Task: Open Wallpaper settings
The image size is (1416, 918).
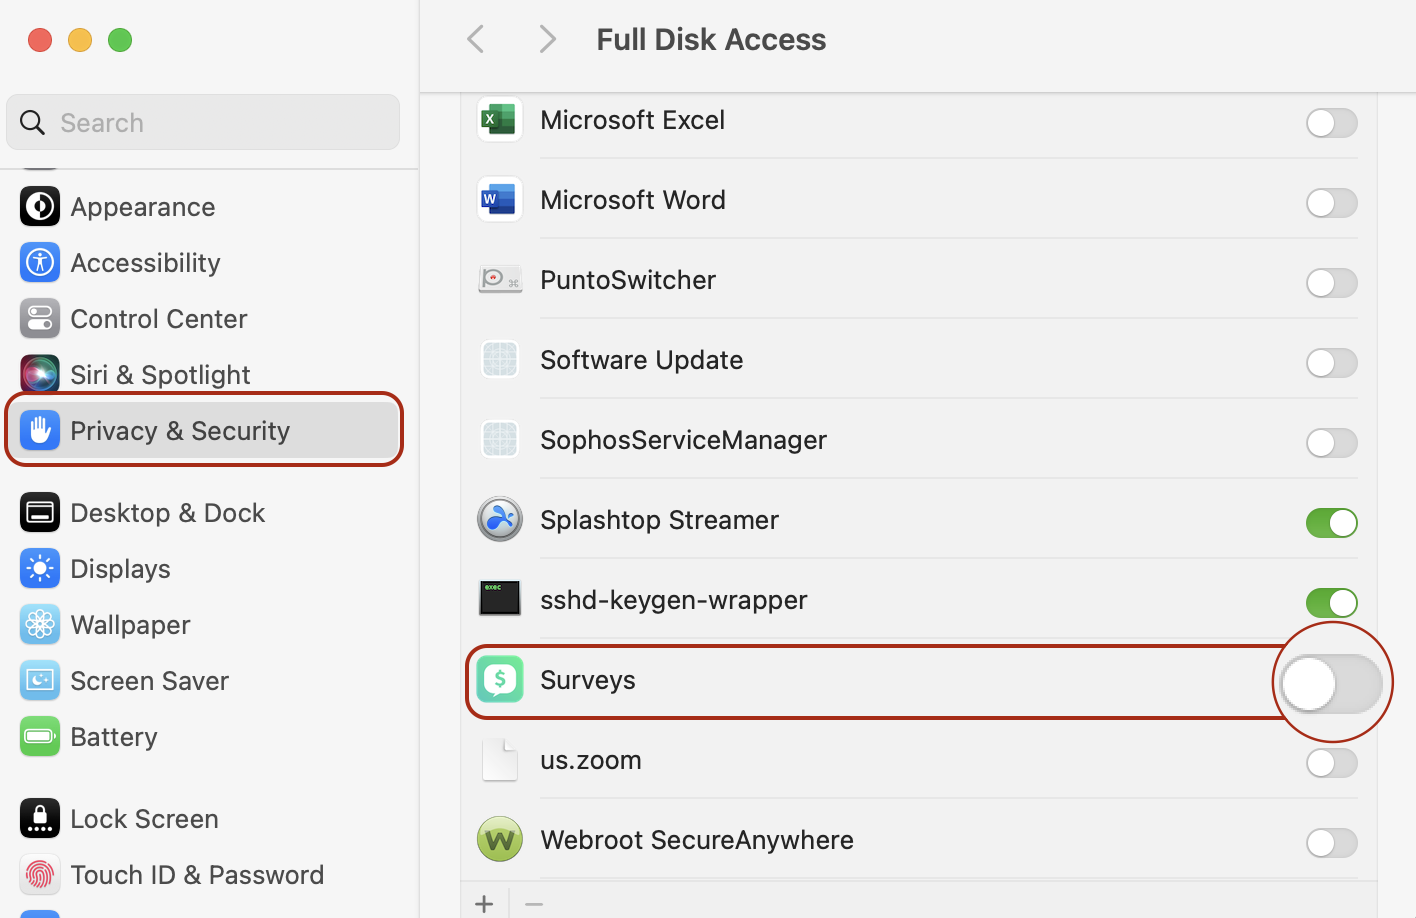Action: tap(203, 625)
